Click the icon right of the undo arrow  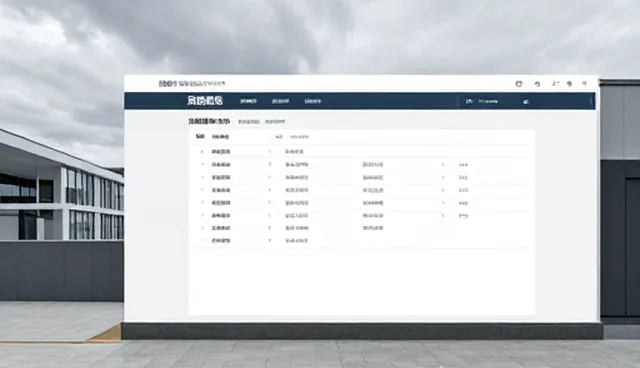click(555, 83)
